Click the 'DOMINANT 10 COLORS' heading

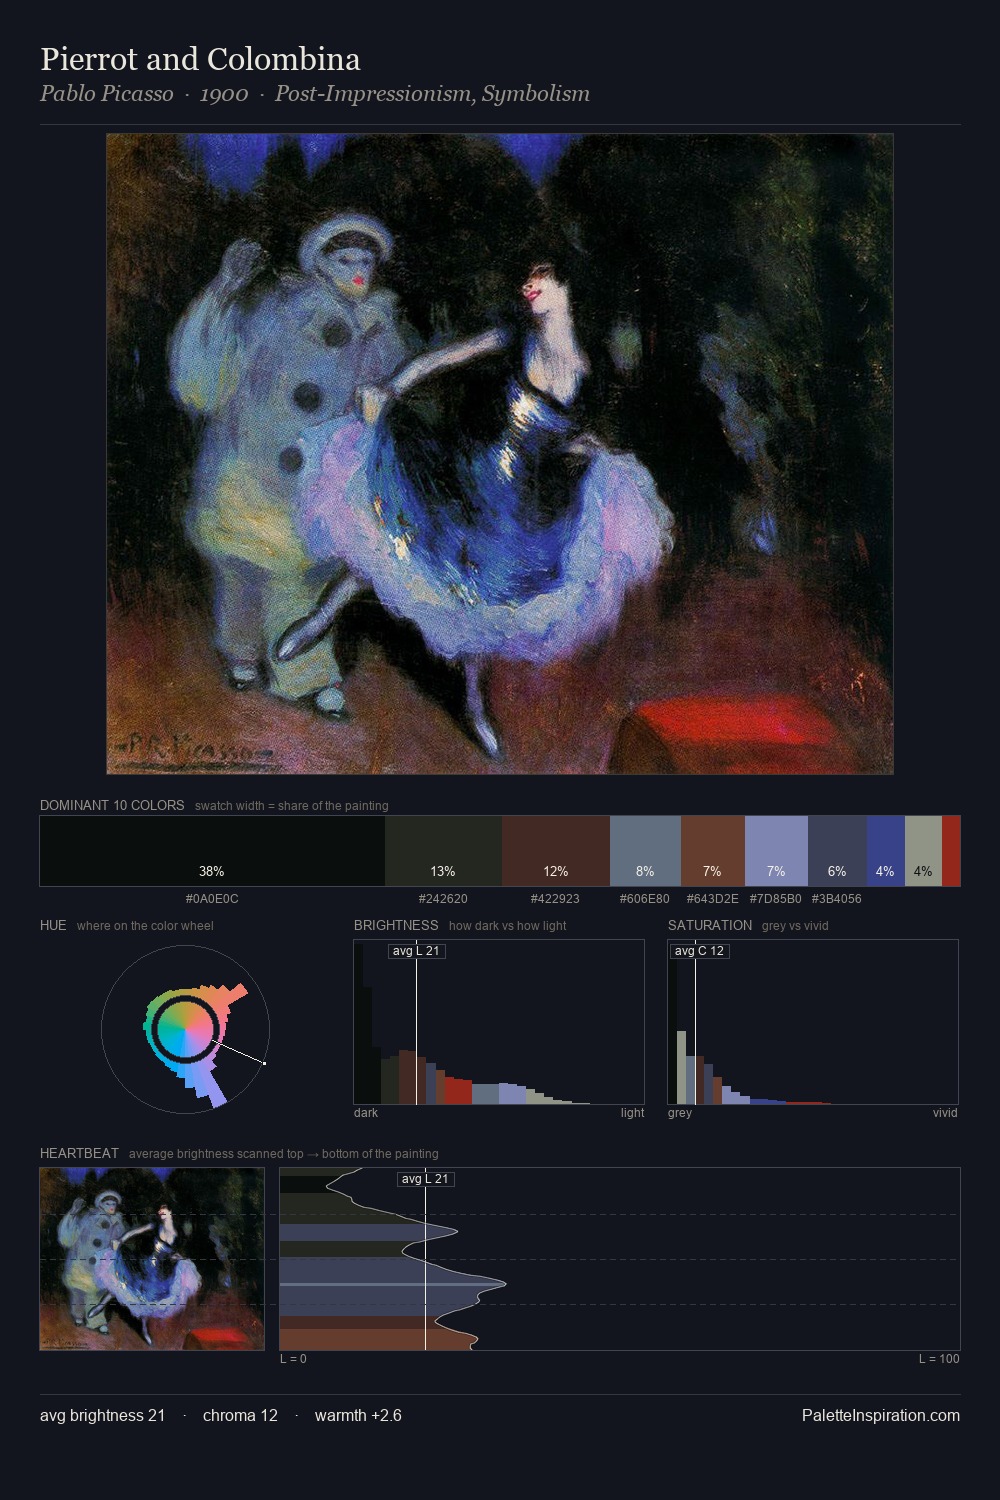click(x=112, y=805)
